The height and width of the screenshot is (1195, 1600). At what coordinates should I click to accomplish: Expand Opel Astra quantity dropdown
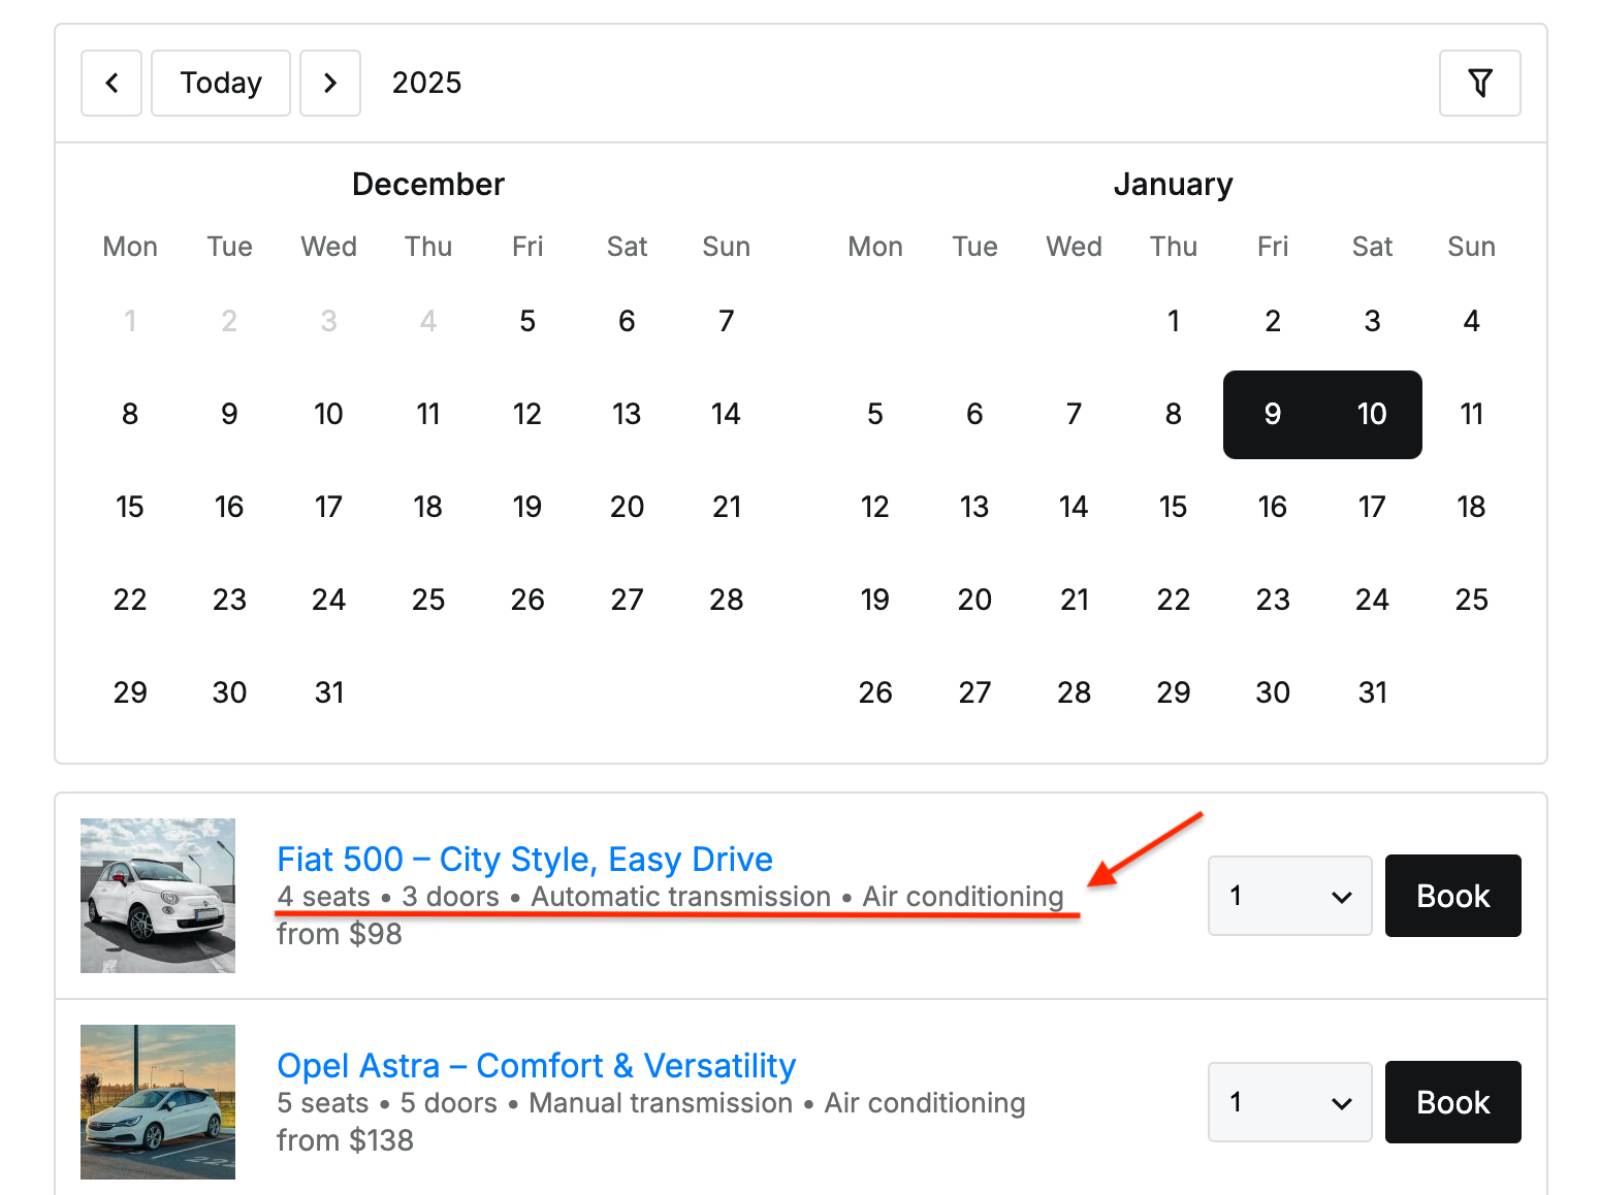[1289, 1102]
